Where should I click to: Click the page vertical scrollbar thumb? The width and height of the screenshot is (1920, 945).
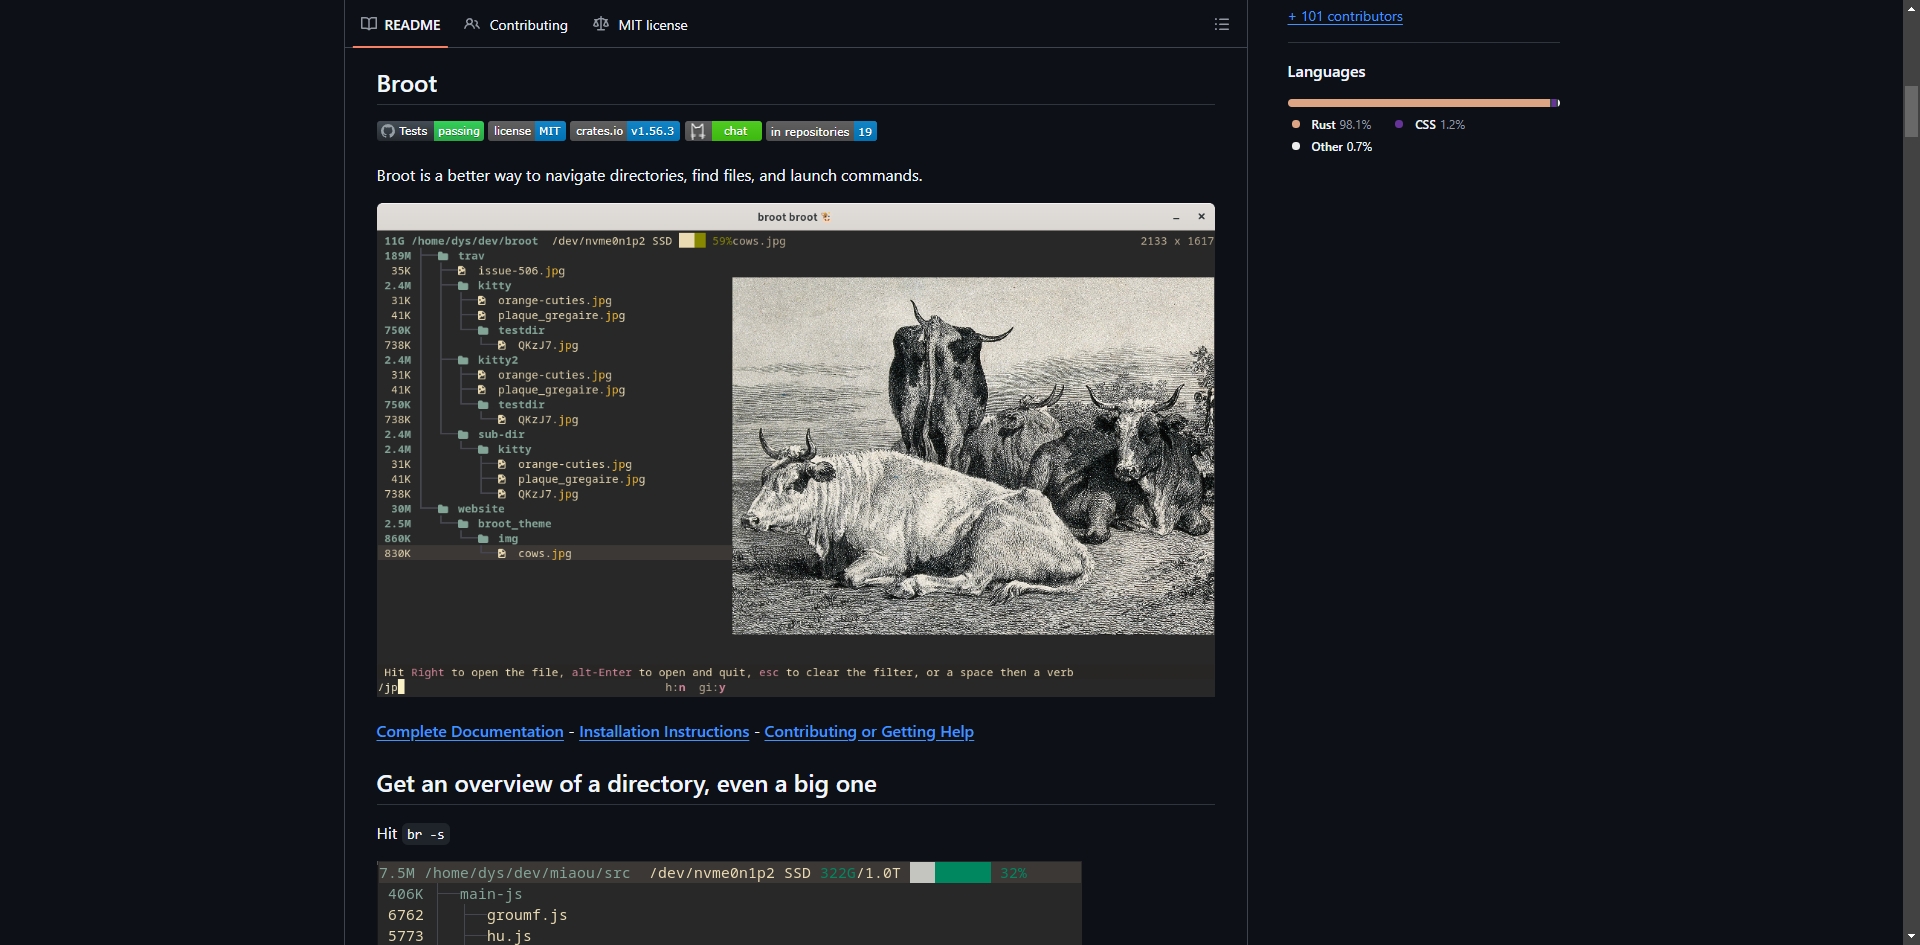(1911, 111)
